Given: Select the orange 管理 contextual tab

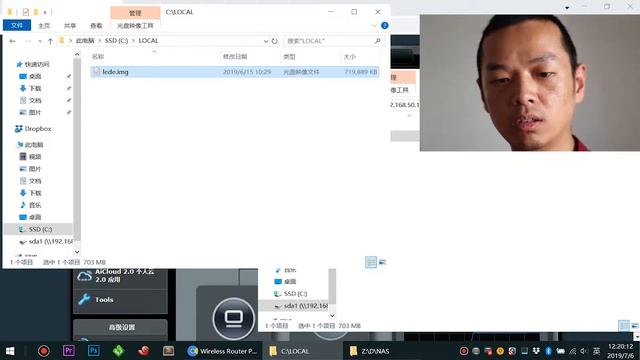Looking at the screenshot, I should [x=135, y=13].
